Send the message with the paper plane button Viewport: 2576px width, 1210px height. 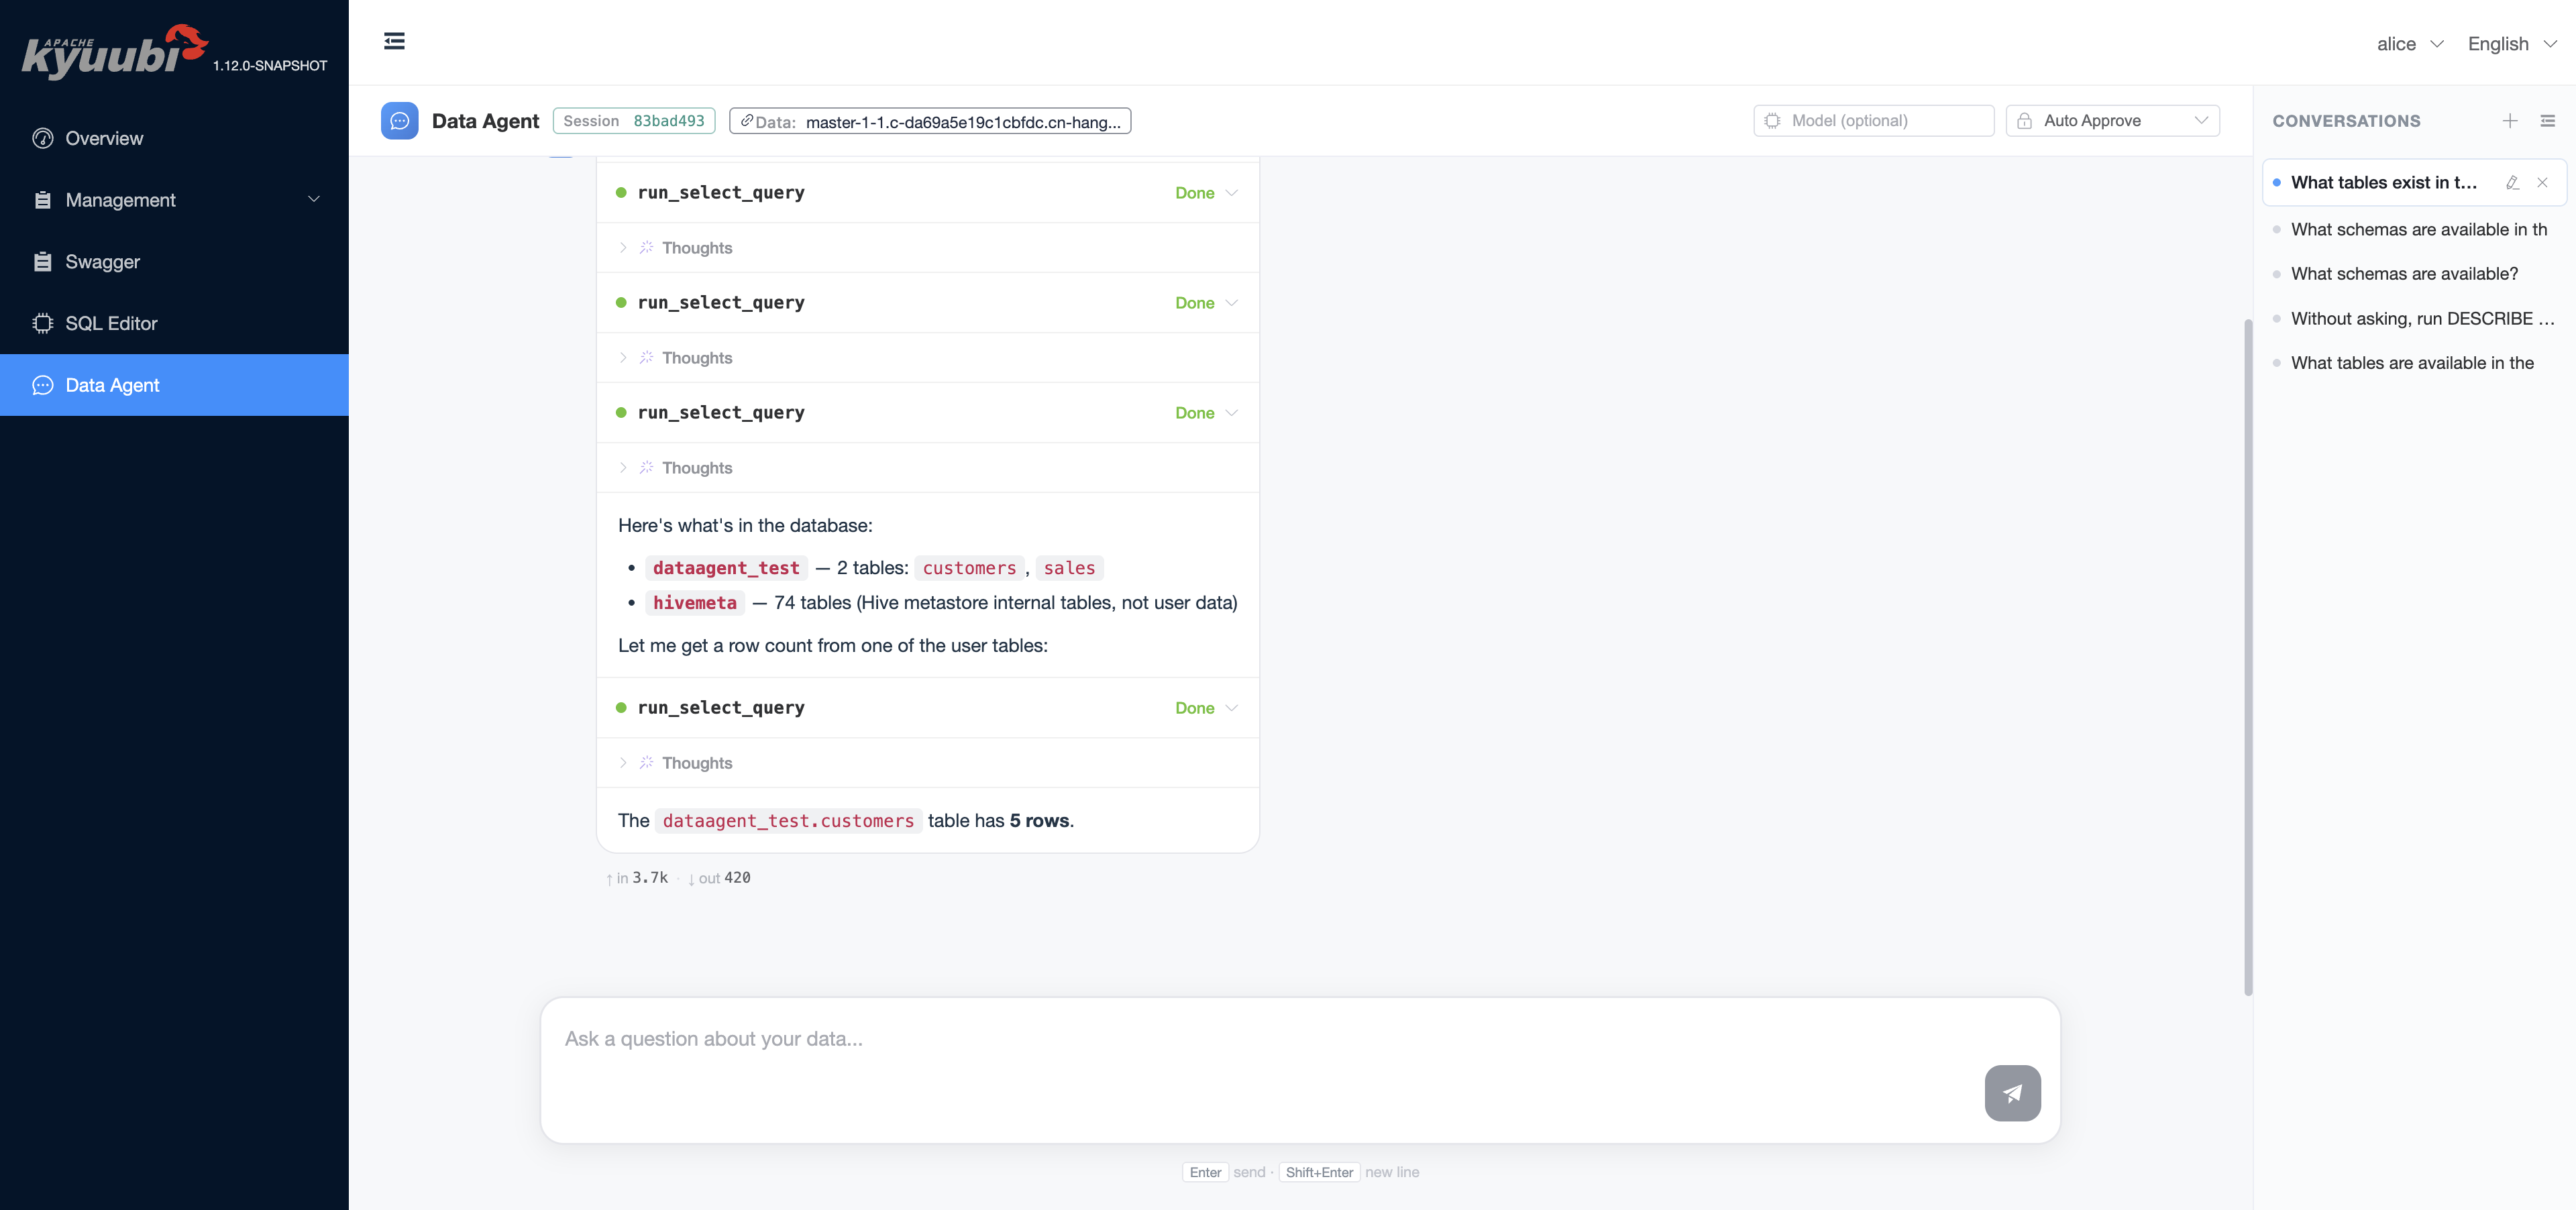(2012, 1093)
